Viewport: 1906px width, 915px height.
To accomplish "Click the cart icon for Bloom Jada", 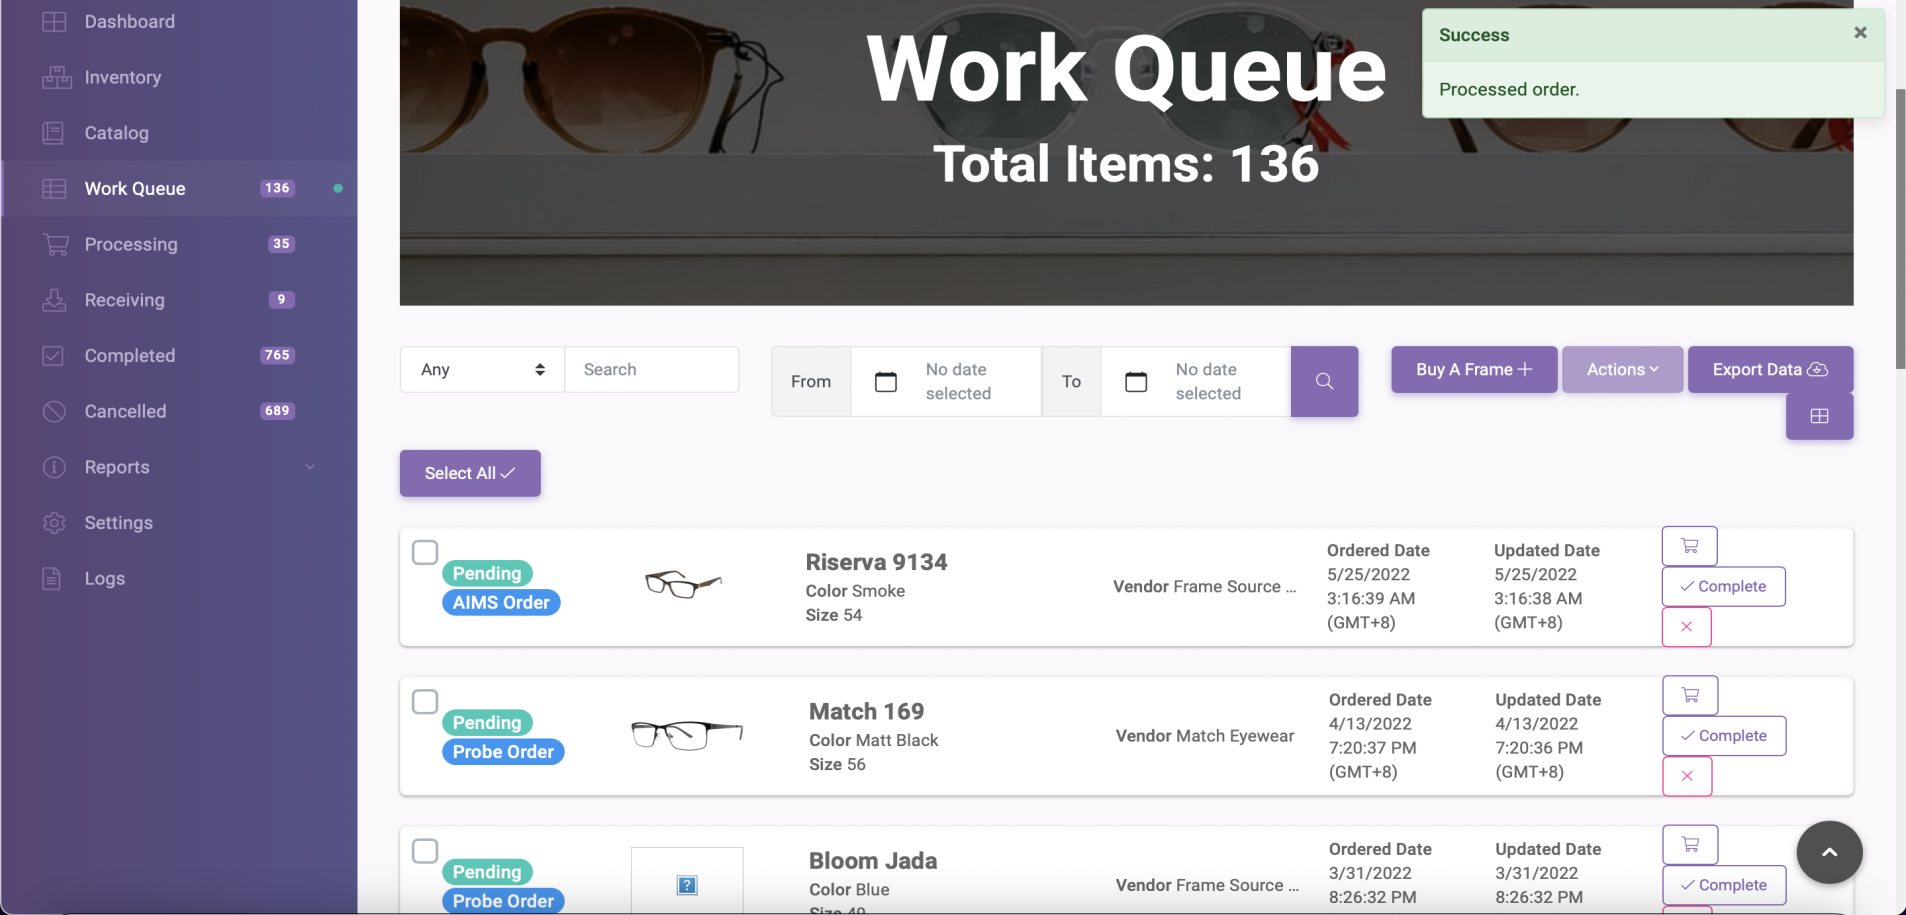I will point(1690,844).
